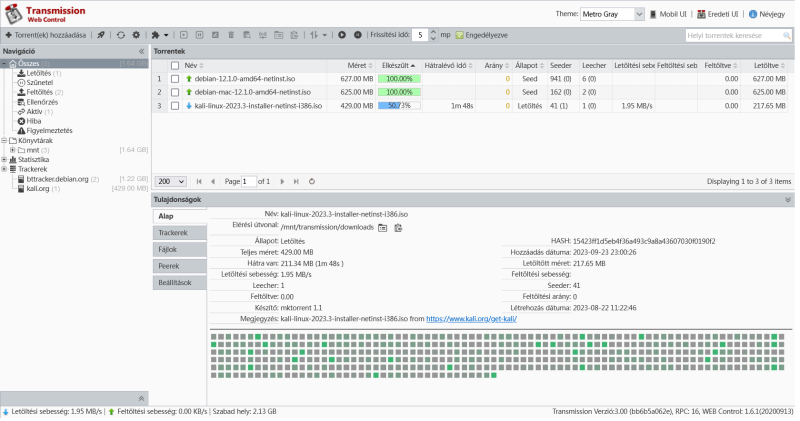Select Letöltés filter in navigation
Viewport: 800px width, 421px height.
(39, 73)
